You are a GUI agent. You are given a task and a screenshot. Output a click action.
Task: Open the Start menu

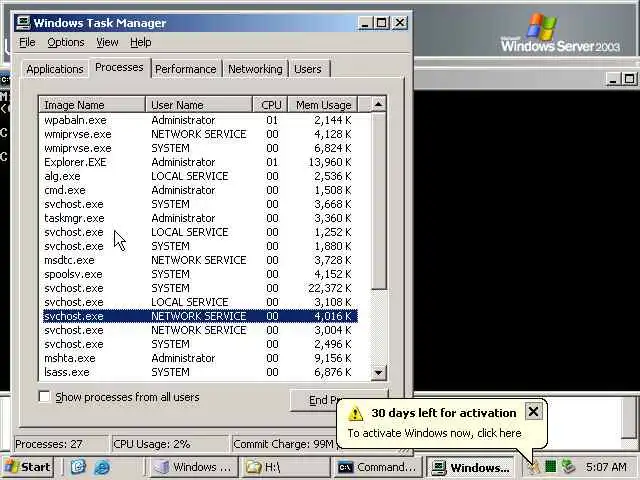point(28,467)
